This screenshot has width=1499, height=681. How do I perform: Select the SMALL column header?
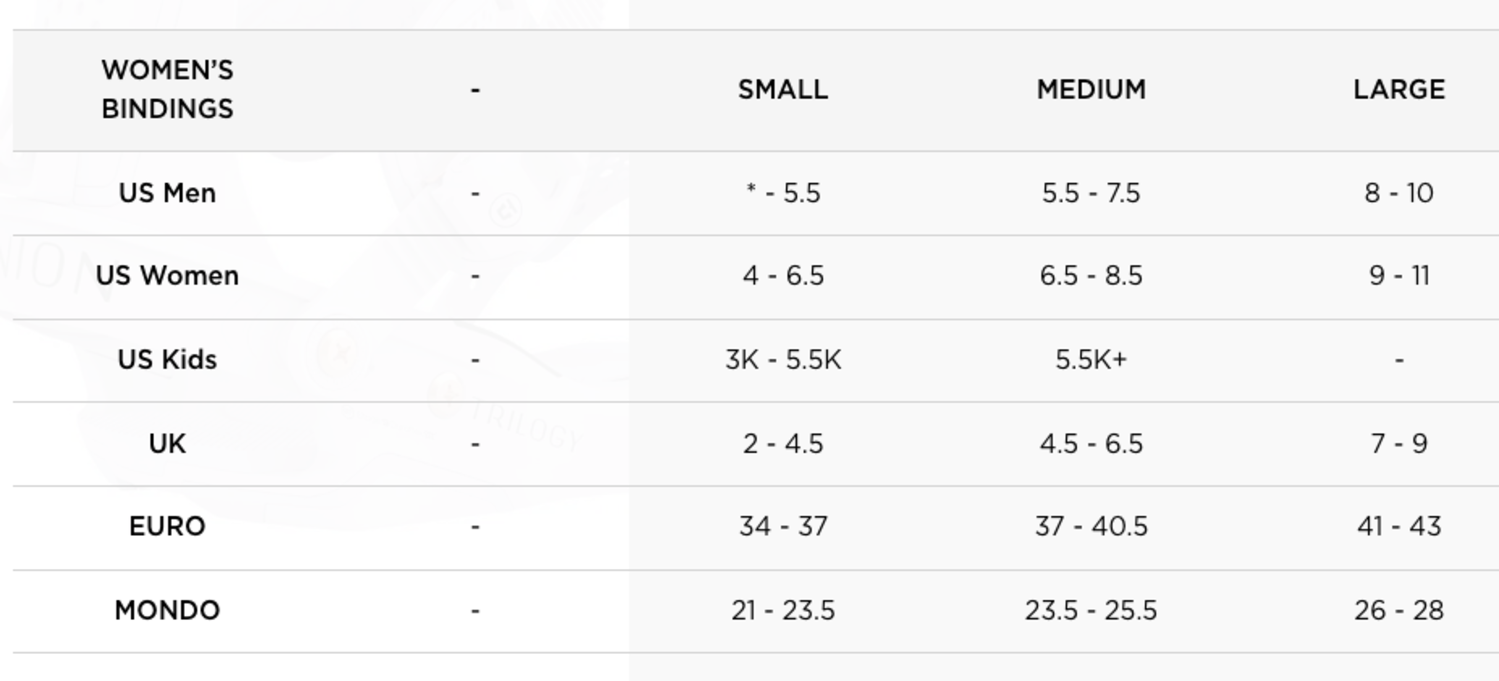[783, 90]
